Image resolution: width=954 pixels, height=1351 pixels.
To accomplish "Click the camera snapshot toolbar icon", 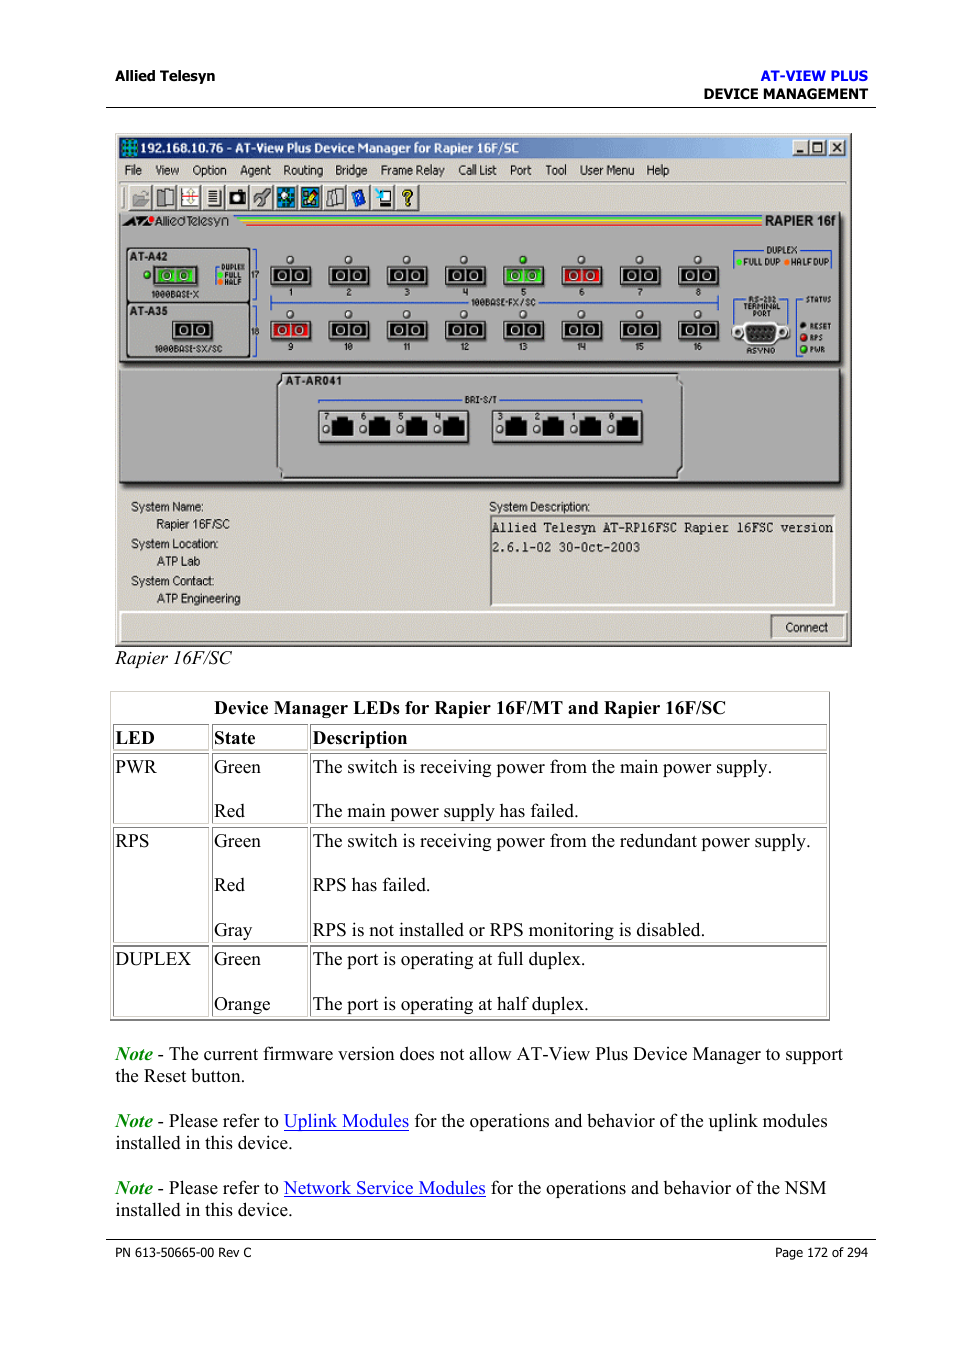I will pos(237,198).
